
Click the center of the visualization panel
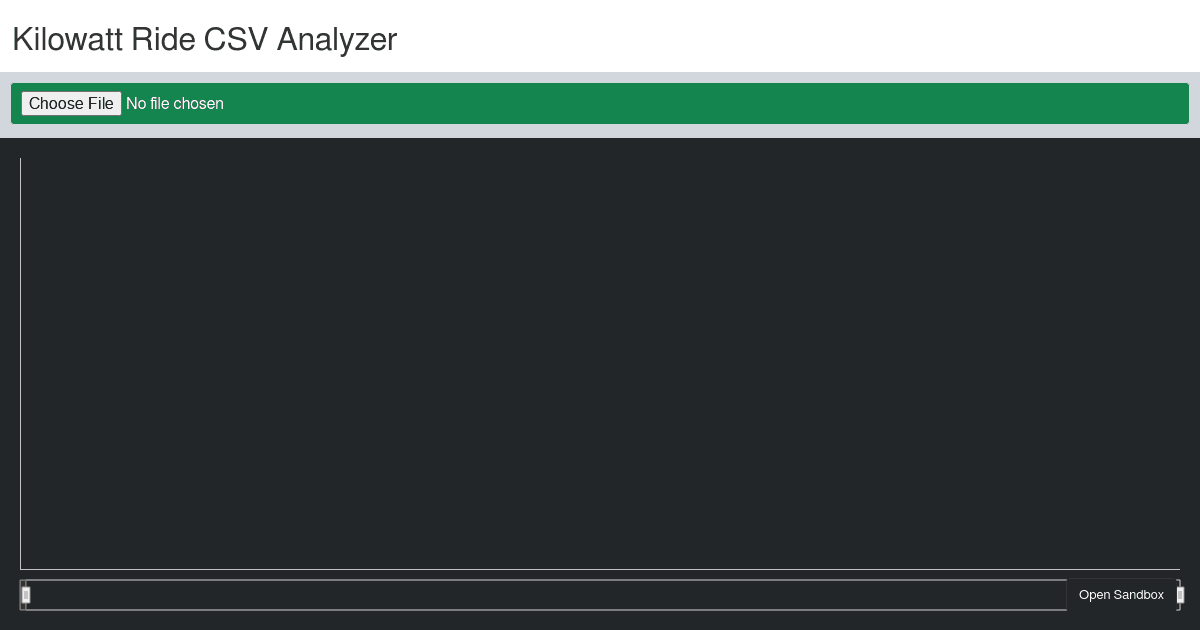[x=600, y=362]
